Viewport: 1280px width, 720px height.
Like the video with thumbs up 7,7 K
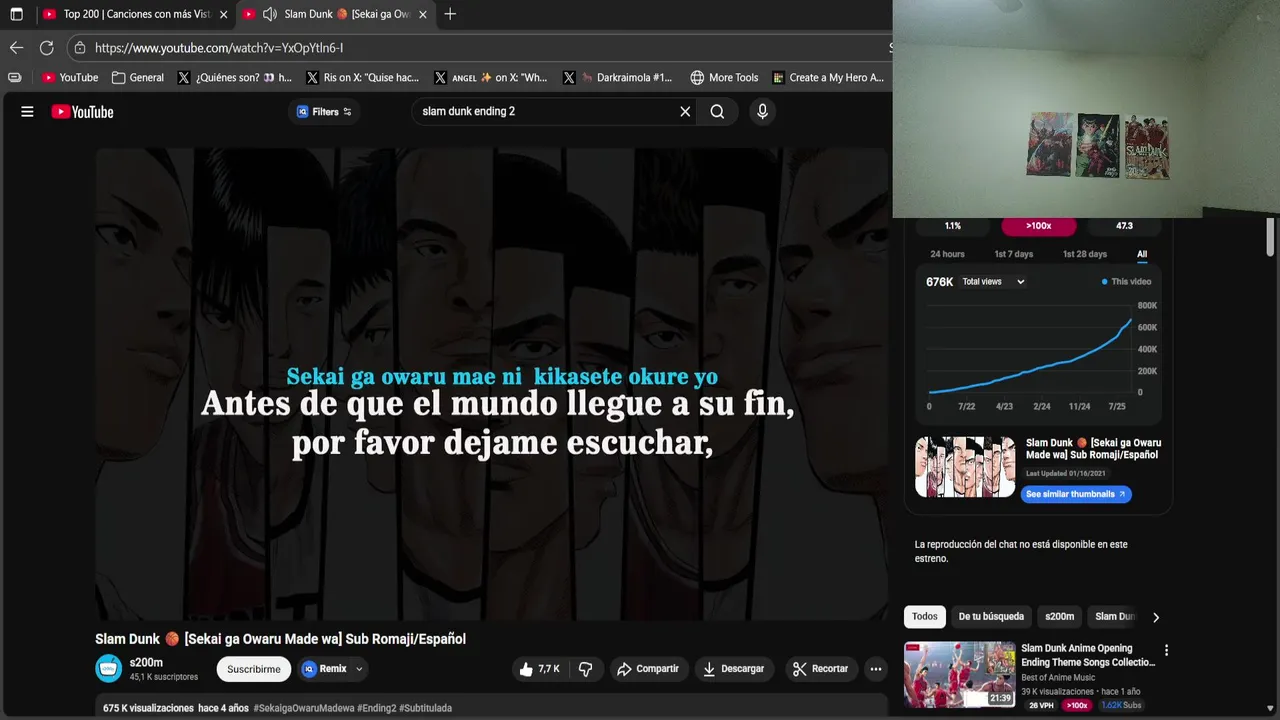540,669
